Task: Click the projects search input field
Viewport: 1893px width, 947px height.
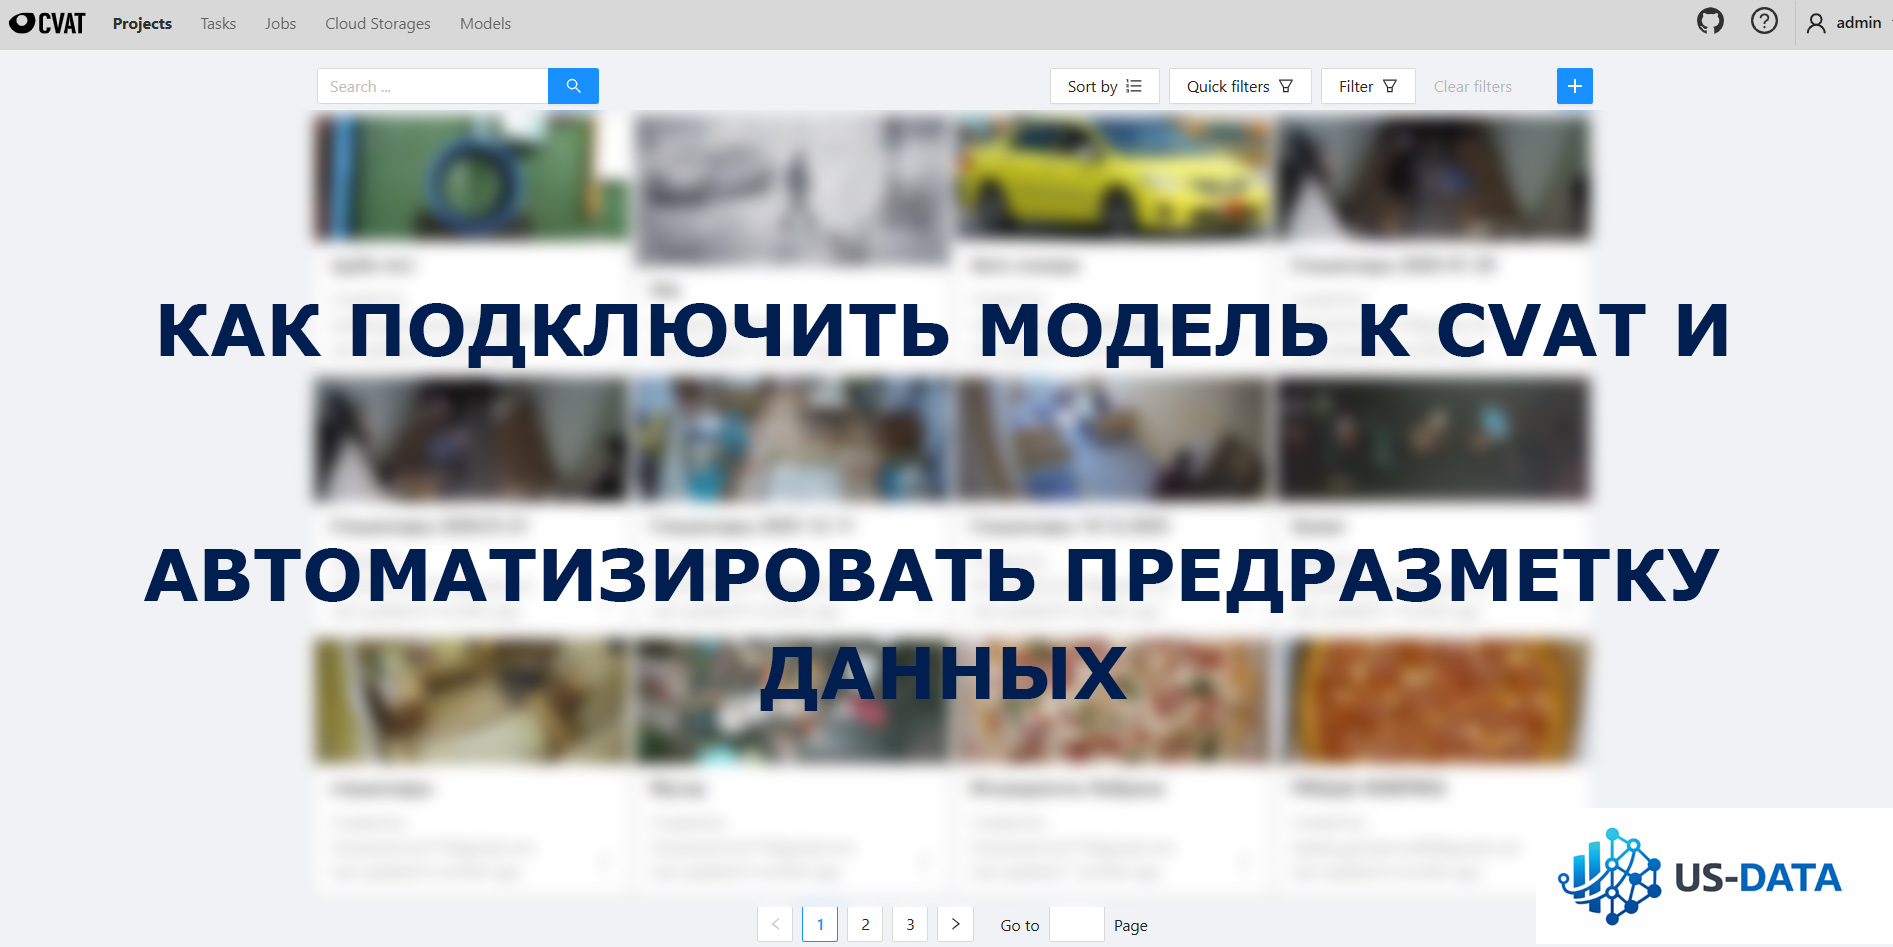Action: [x=432, y=86]
